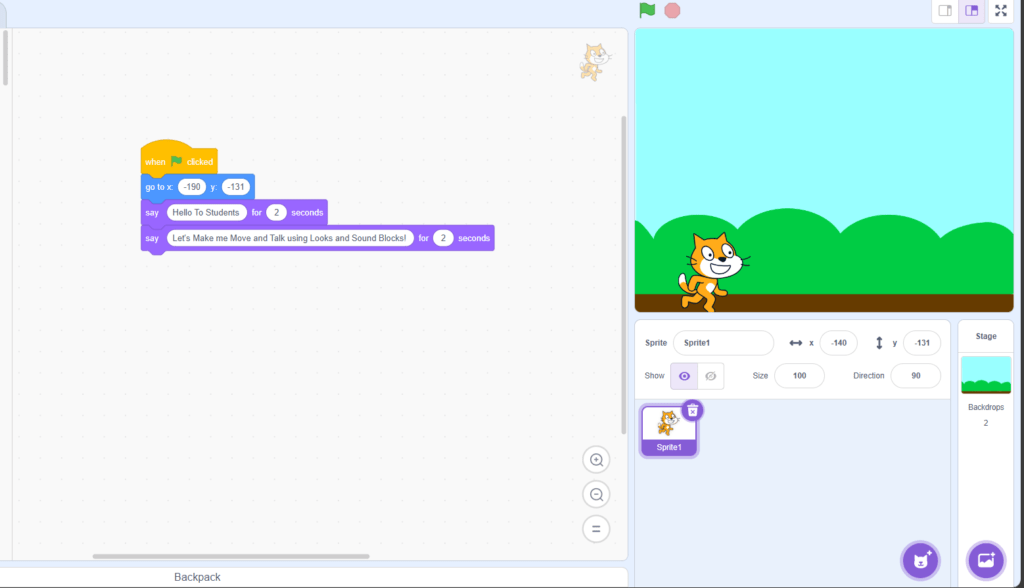Viewport: 1024px width, 588px height.
Task: Switch to the Stage panel
Action: tap(985, 335)
